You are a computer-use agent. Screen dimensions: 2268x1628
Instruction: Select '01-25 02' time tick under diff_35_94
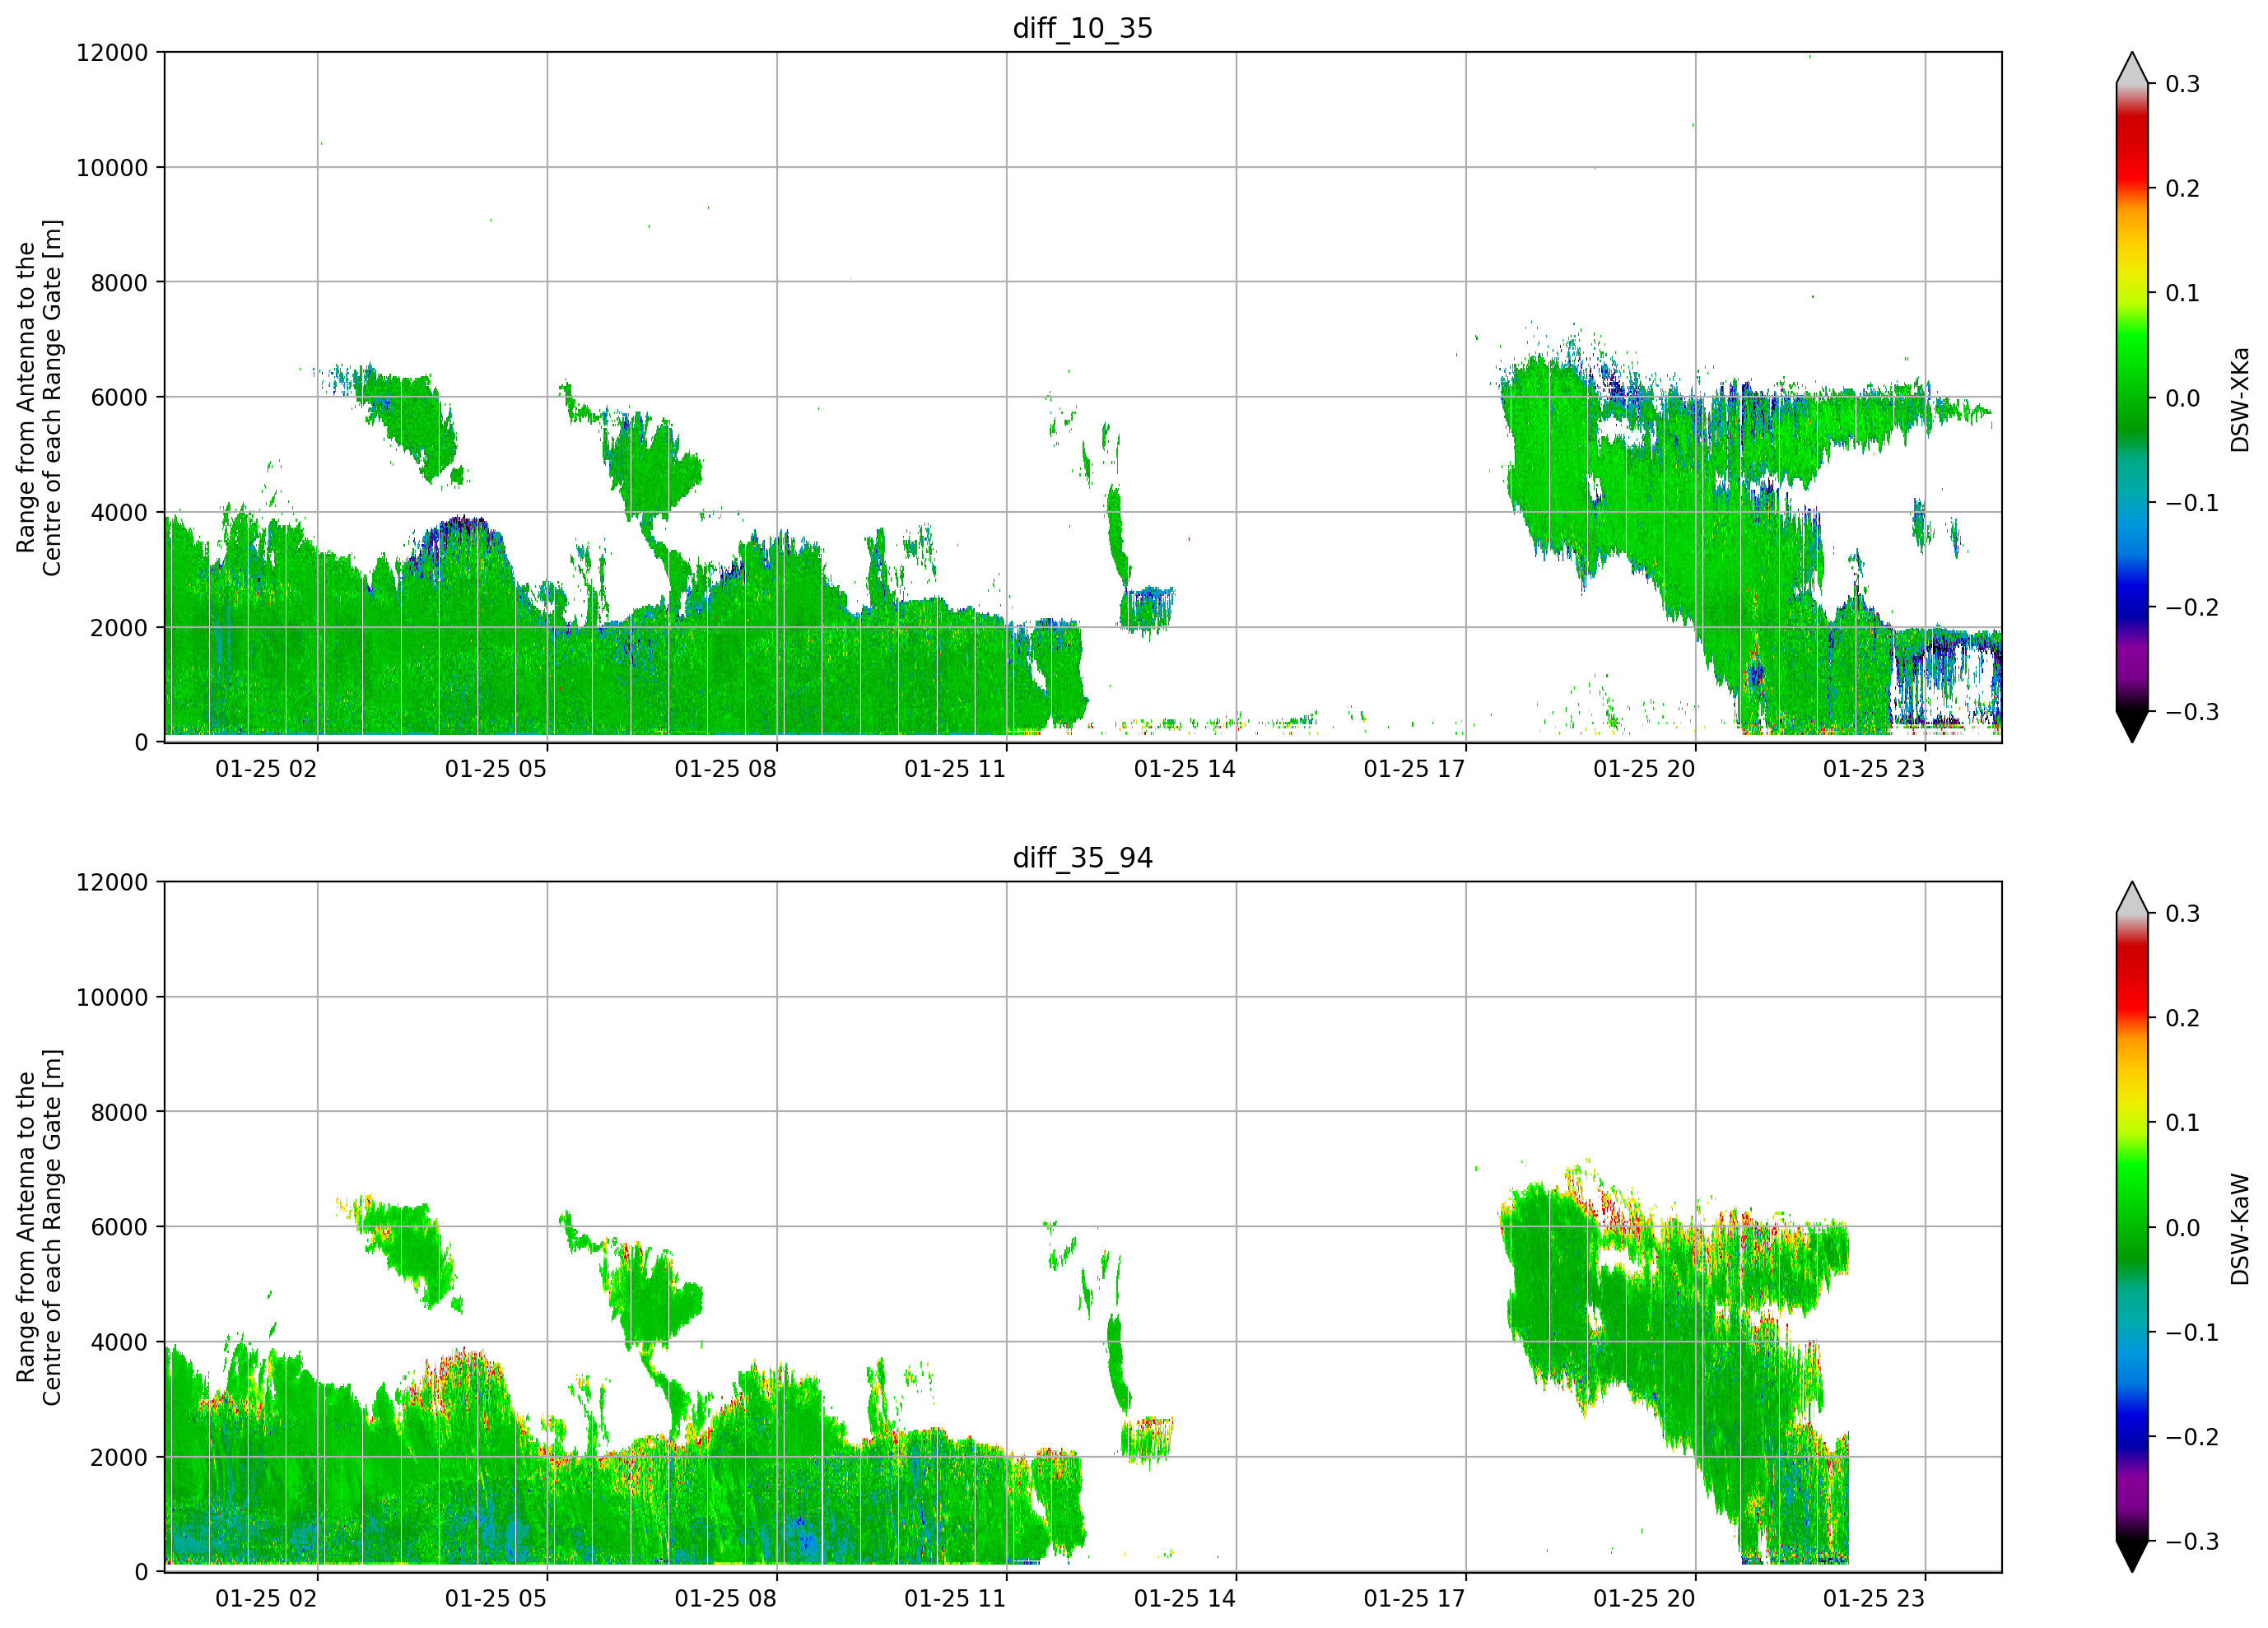[x=266, y=1598]
